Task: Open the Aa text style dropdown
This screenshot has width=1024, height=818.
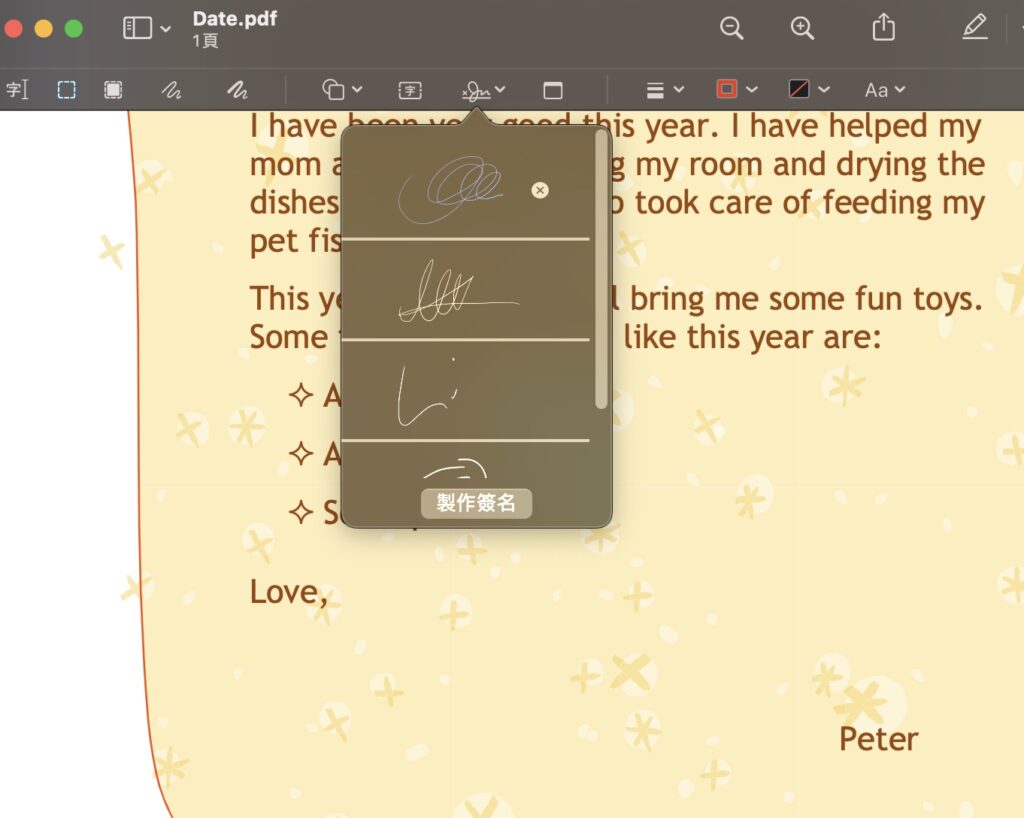Action: (884, 90)
